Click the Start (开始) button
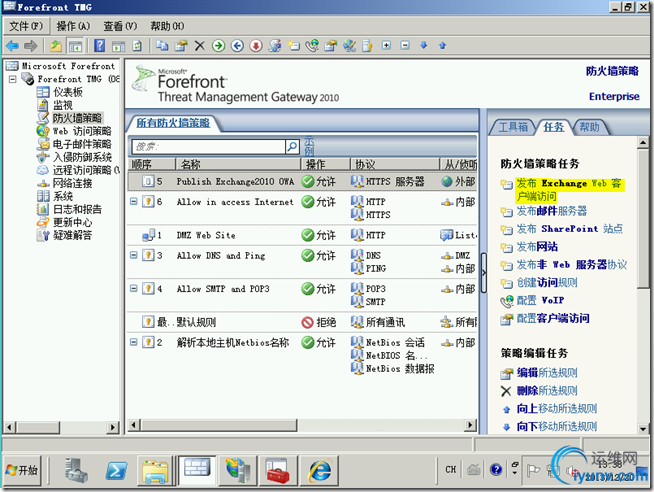Screen dimensions: 654x492 [x=22, y=470]
